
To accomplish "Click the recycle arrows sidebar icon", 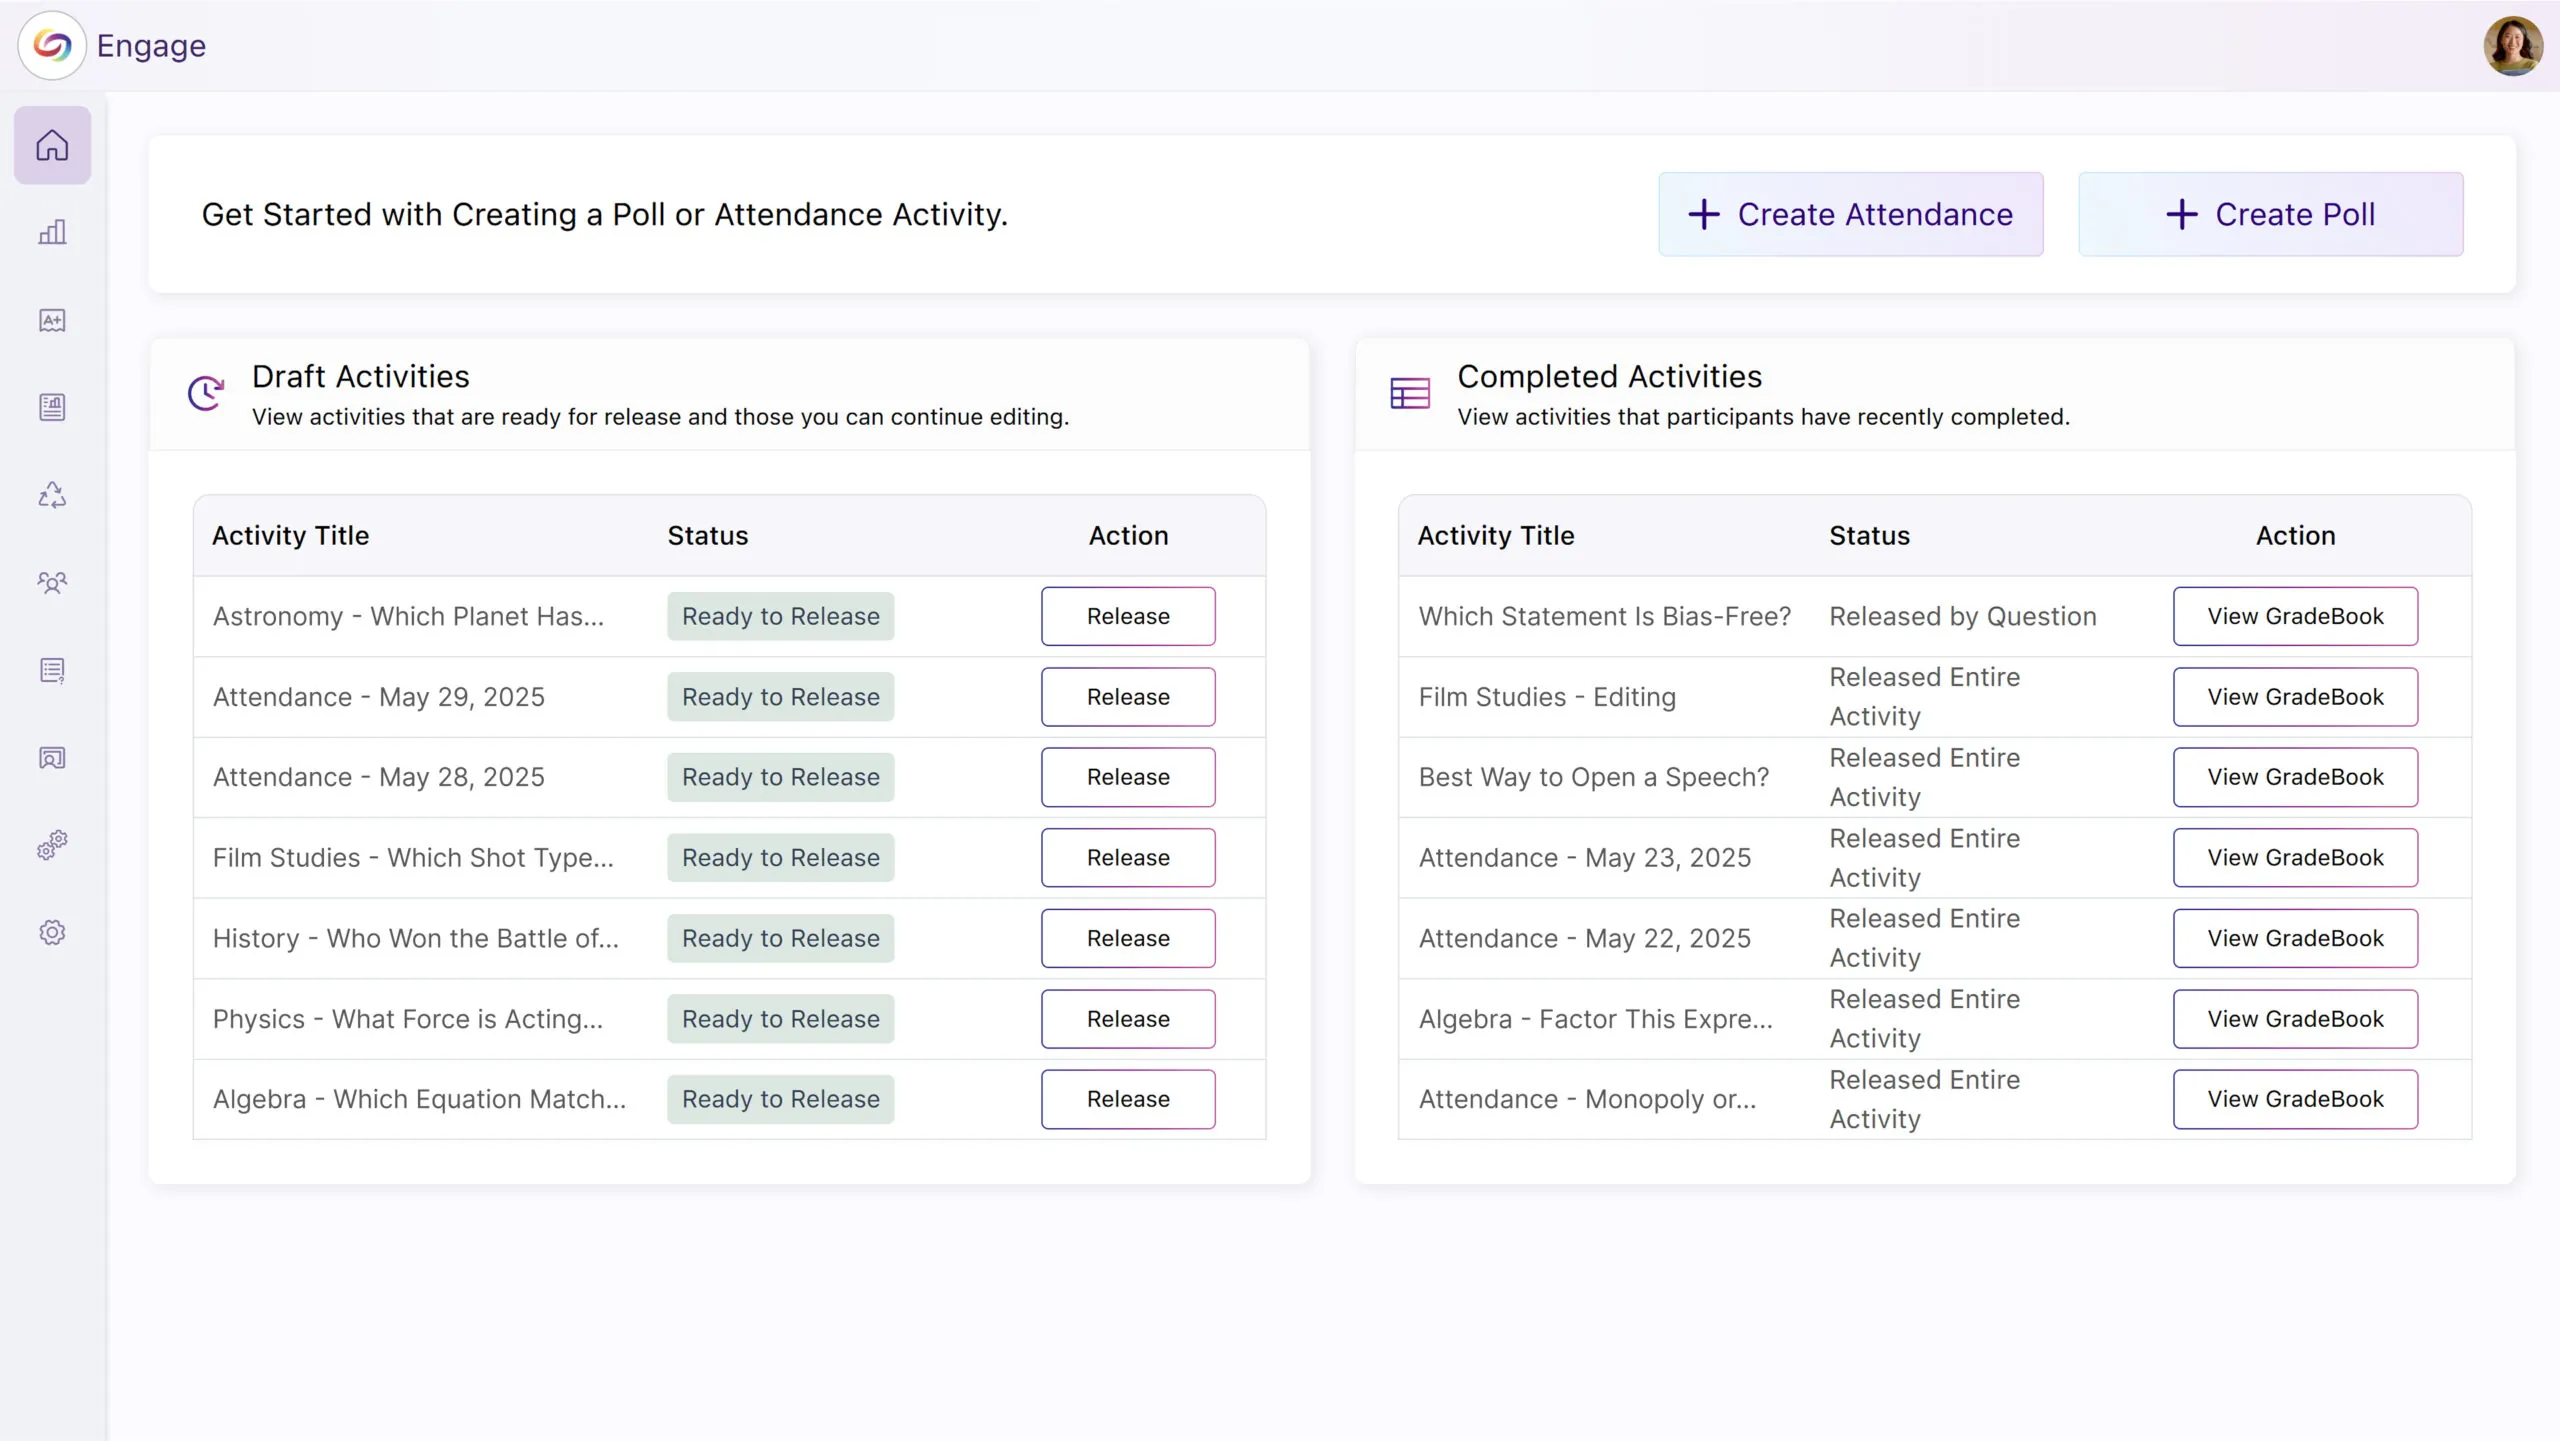I will (x=52, y=495).
